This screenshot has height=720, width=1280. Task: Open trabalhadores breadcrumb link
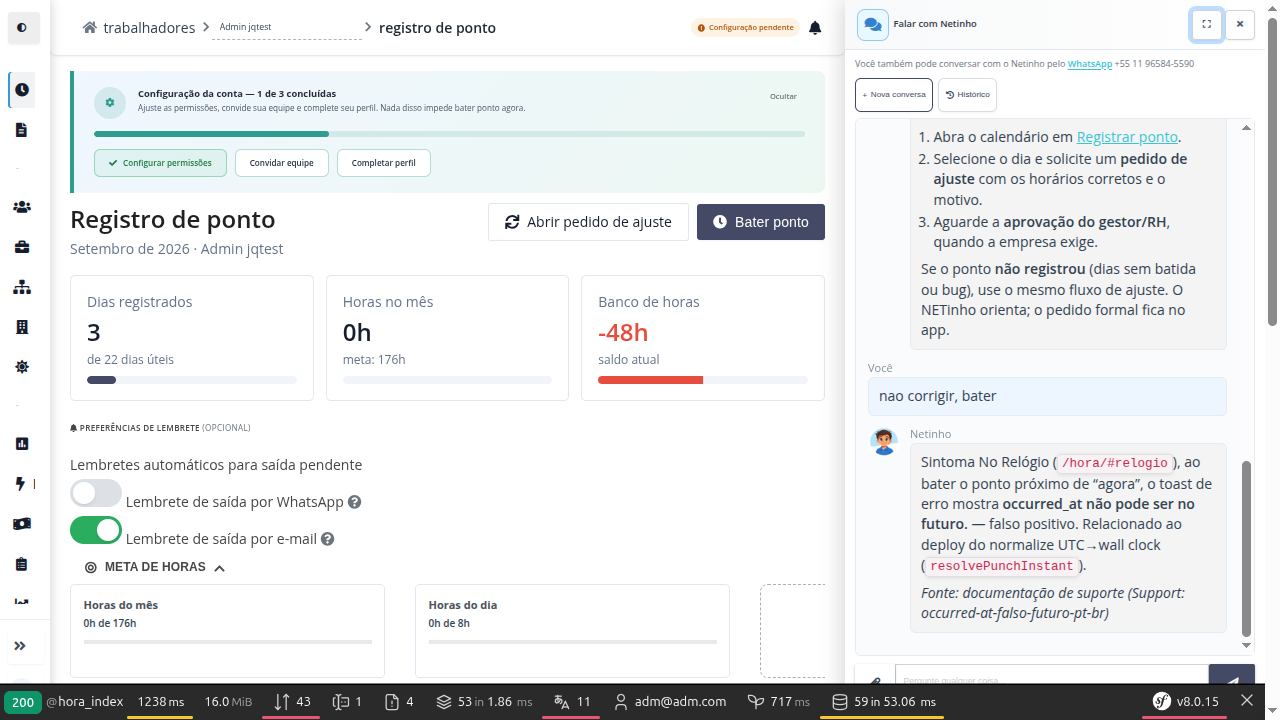pos(149,28)
